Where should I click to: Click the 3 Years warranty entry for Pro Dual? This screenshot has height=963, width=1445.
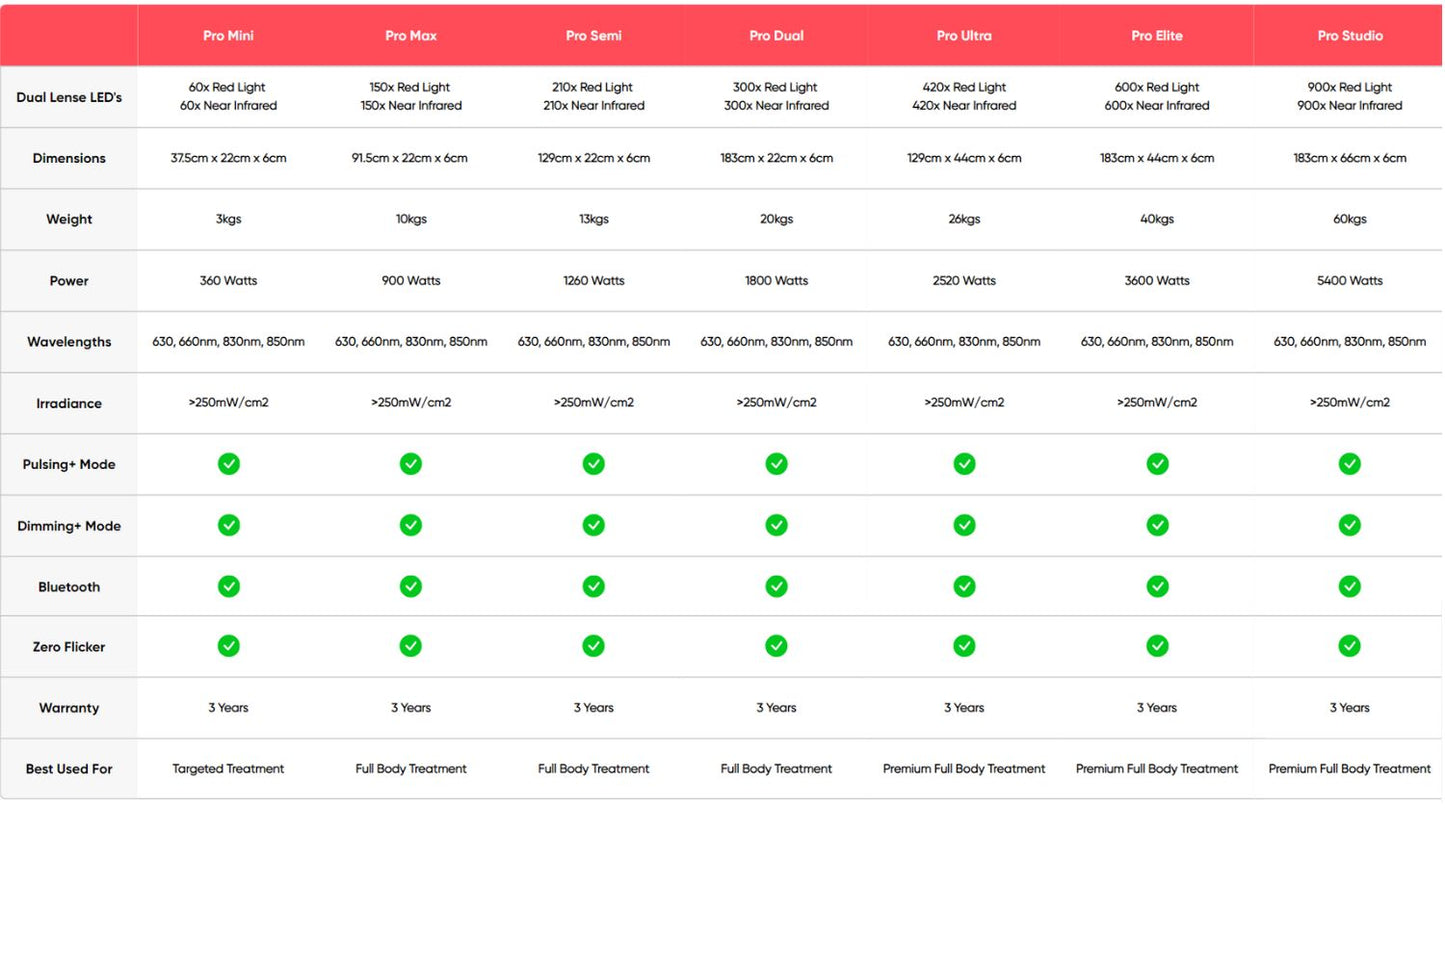click(x=776, y=707)
